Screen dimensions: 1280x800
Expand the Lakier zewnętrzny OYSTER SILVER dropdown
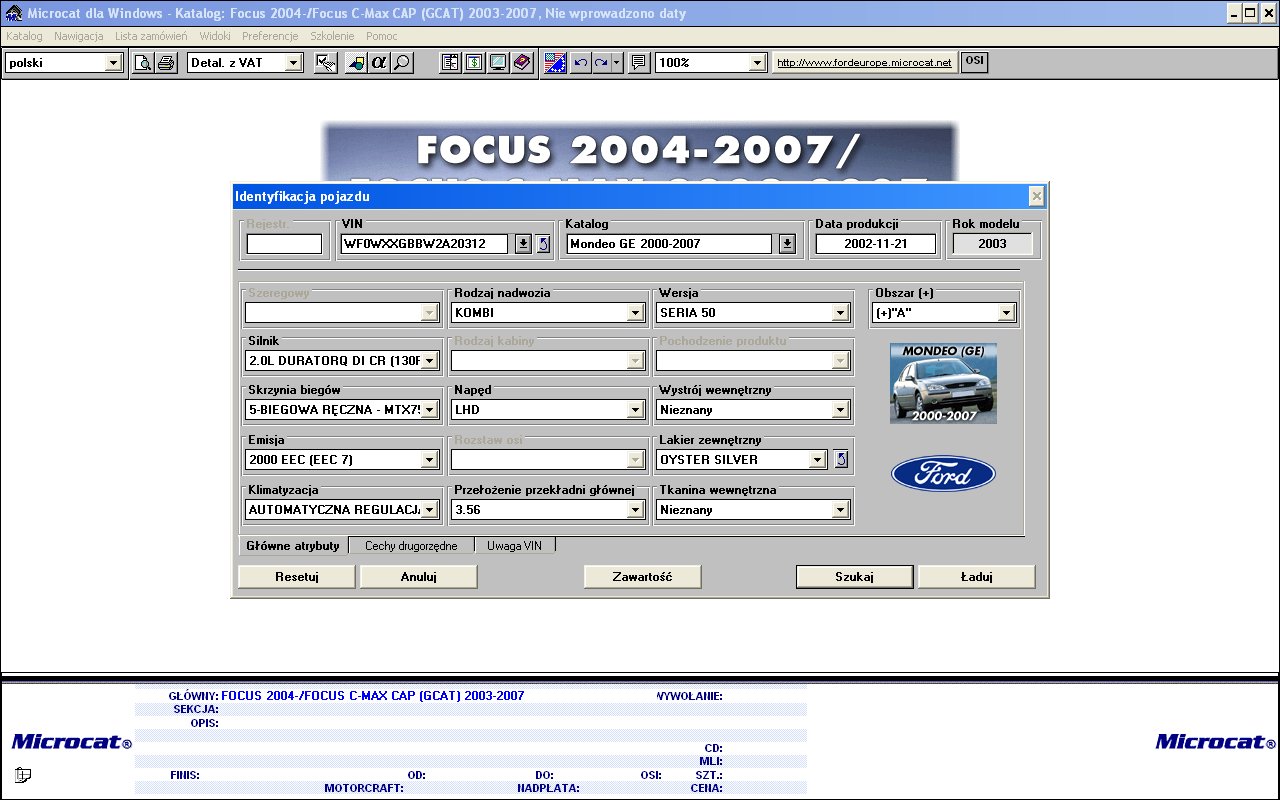818,460
